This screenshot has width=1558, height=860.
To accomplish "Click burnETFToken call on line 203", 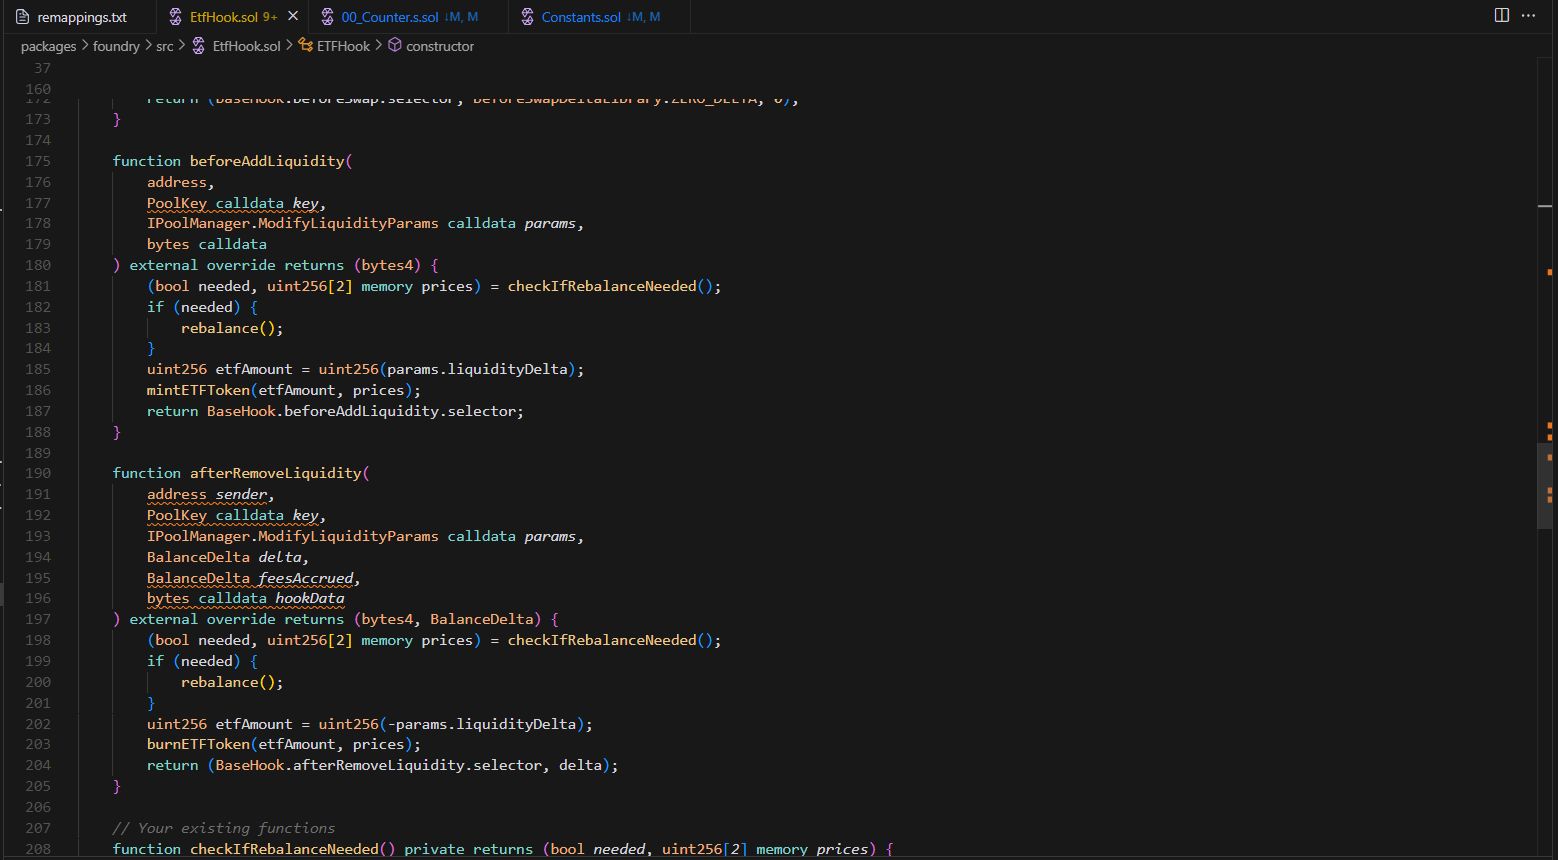I will point(198,744).
